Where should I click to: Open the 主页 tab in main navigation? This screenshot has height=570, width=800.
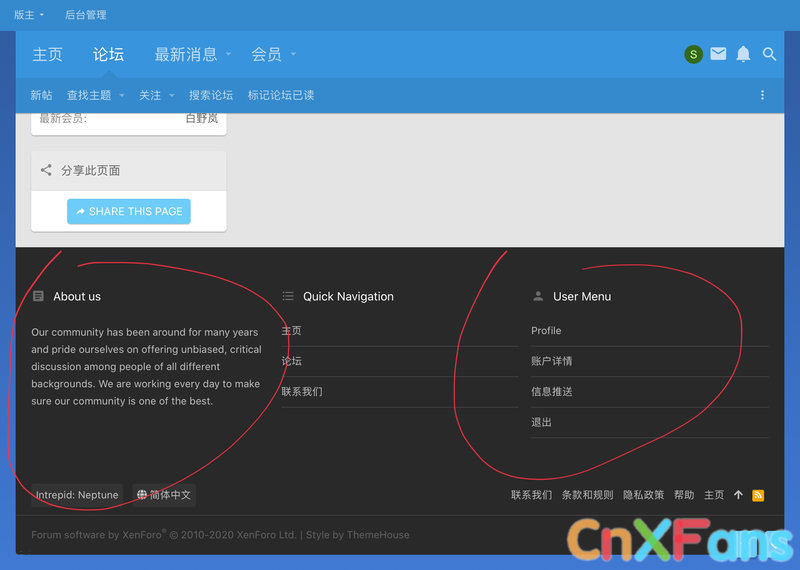coord(47,54)
